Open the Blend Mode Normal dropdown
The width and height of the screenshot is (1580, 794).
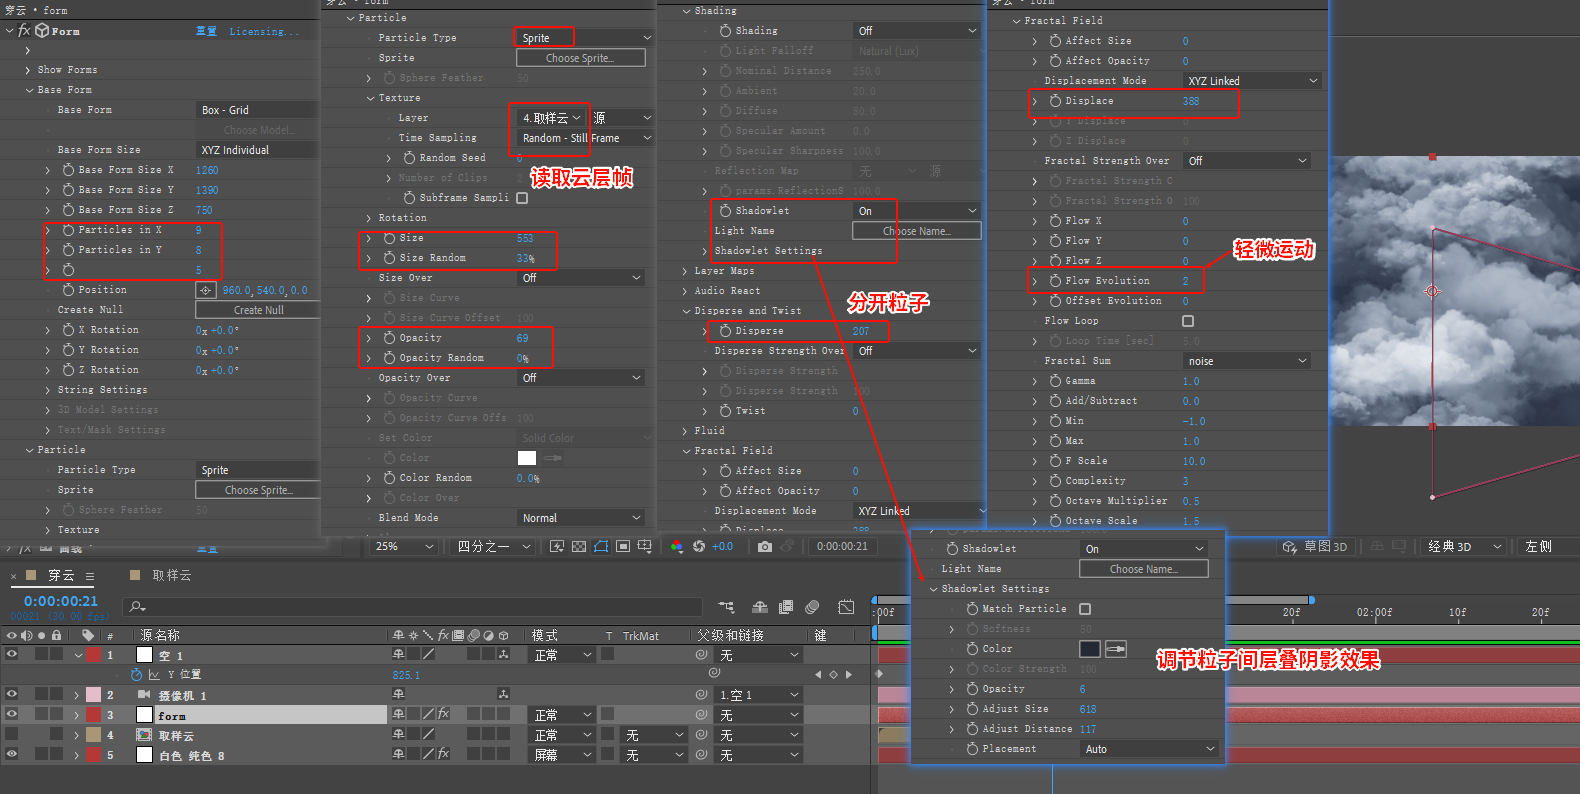click(581, 518)
